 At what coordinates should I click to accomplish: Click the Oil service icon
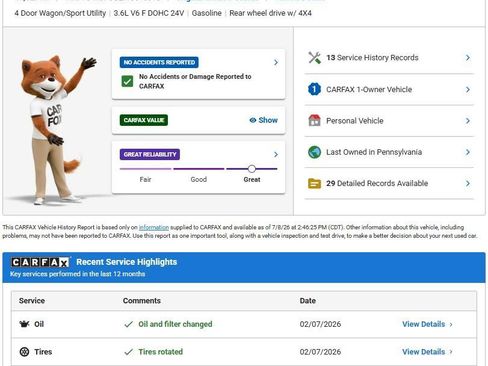point(24,324)
